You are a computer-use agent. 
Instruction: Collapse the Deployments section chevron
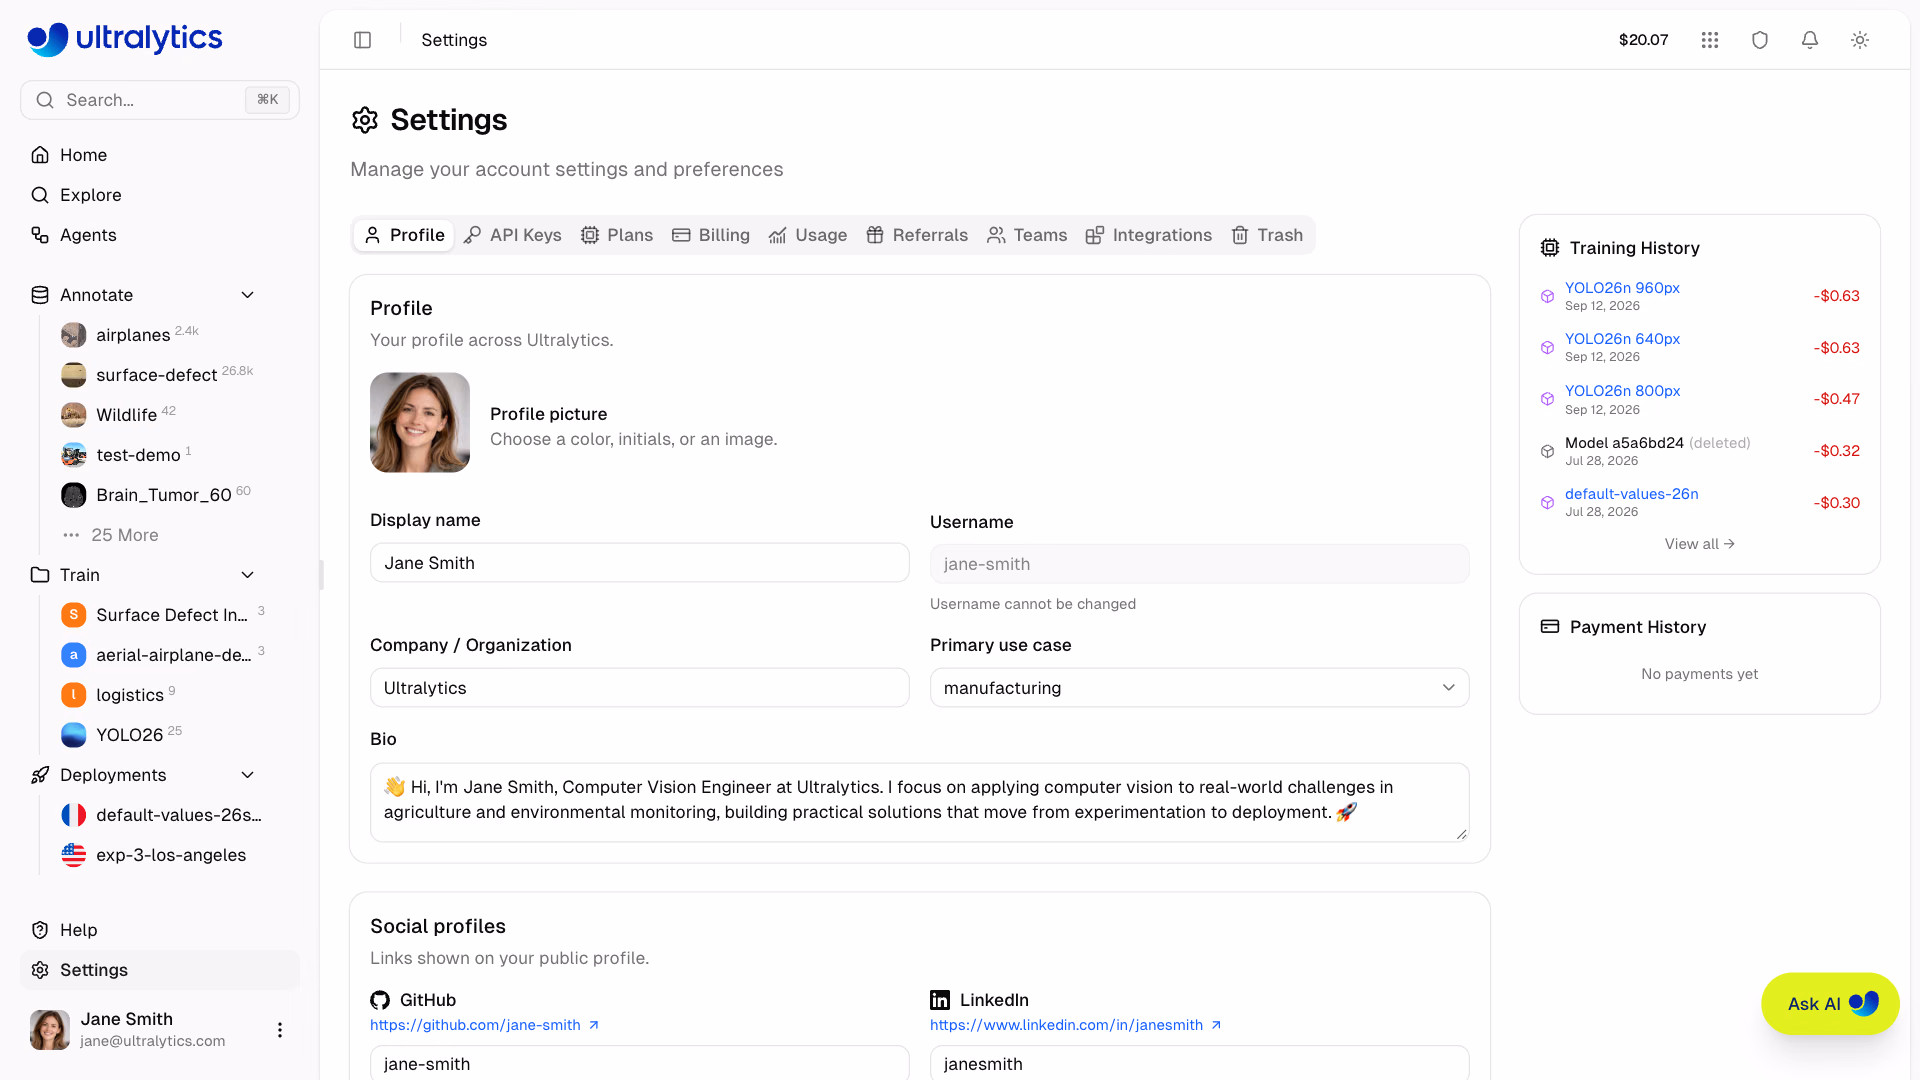pyautogui.click(x=248, y=775)
